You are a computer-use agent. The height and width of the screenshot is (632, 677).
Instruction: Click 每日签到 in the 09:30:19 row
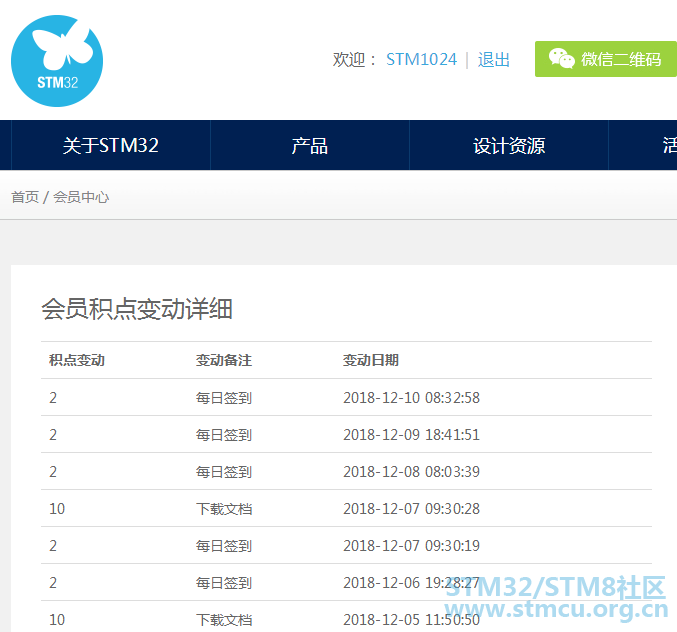(224, 546)
